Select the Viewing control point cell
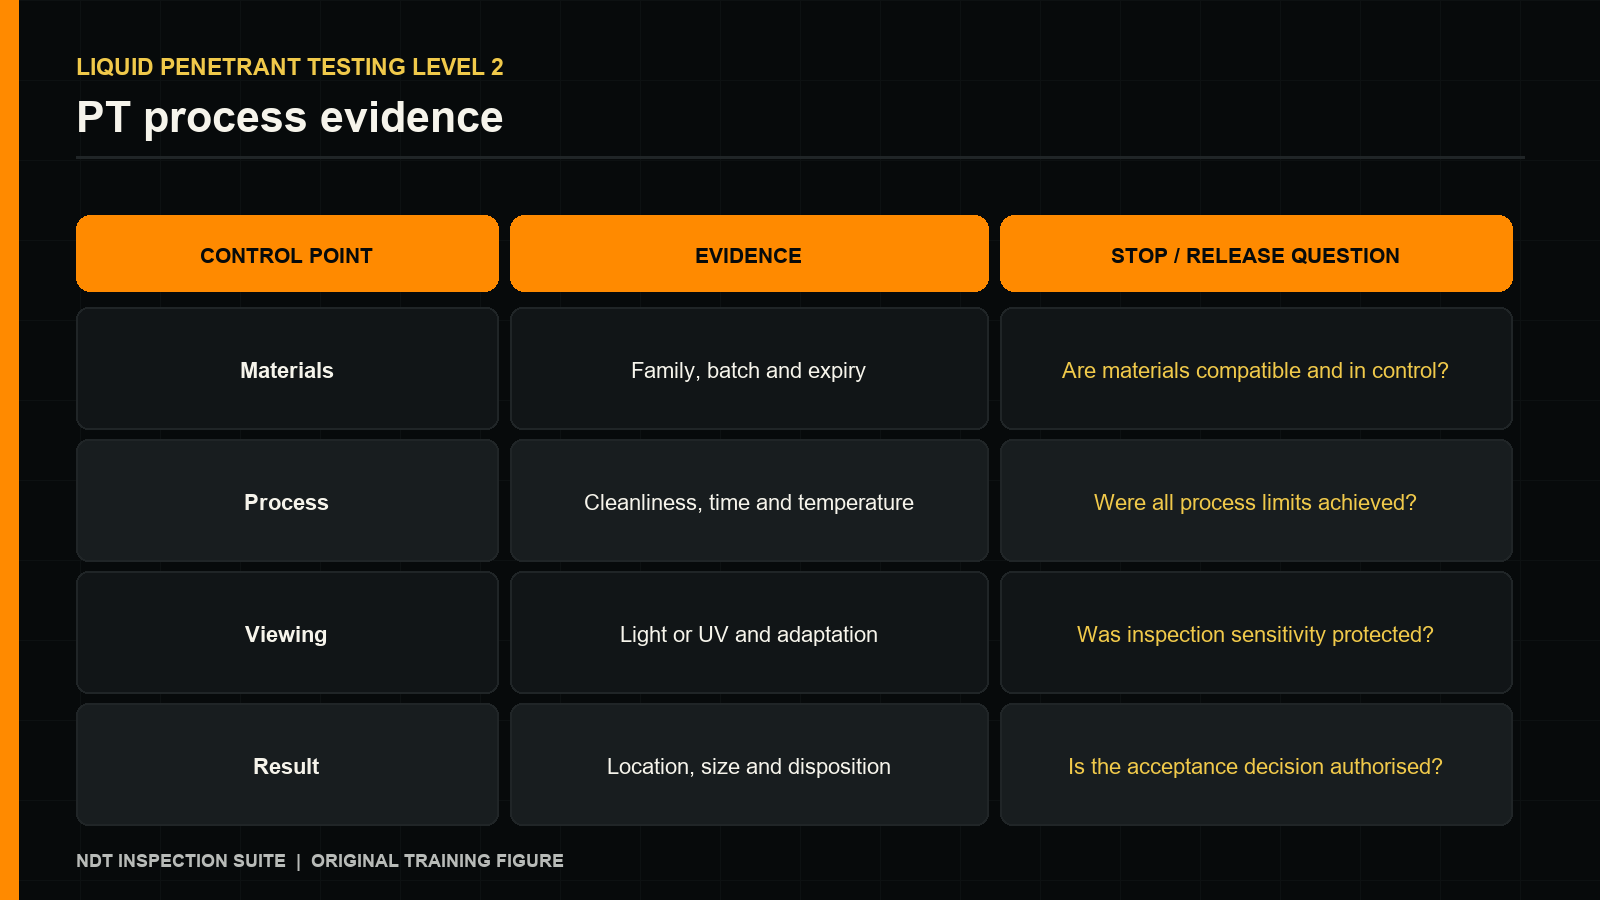 (x=287, y=633)
